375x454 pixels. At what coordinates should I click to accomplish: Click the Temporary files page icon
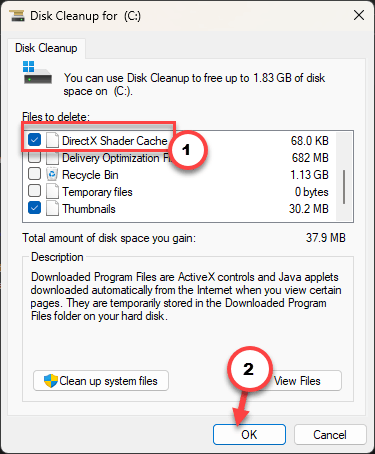[x=52, y=191]
